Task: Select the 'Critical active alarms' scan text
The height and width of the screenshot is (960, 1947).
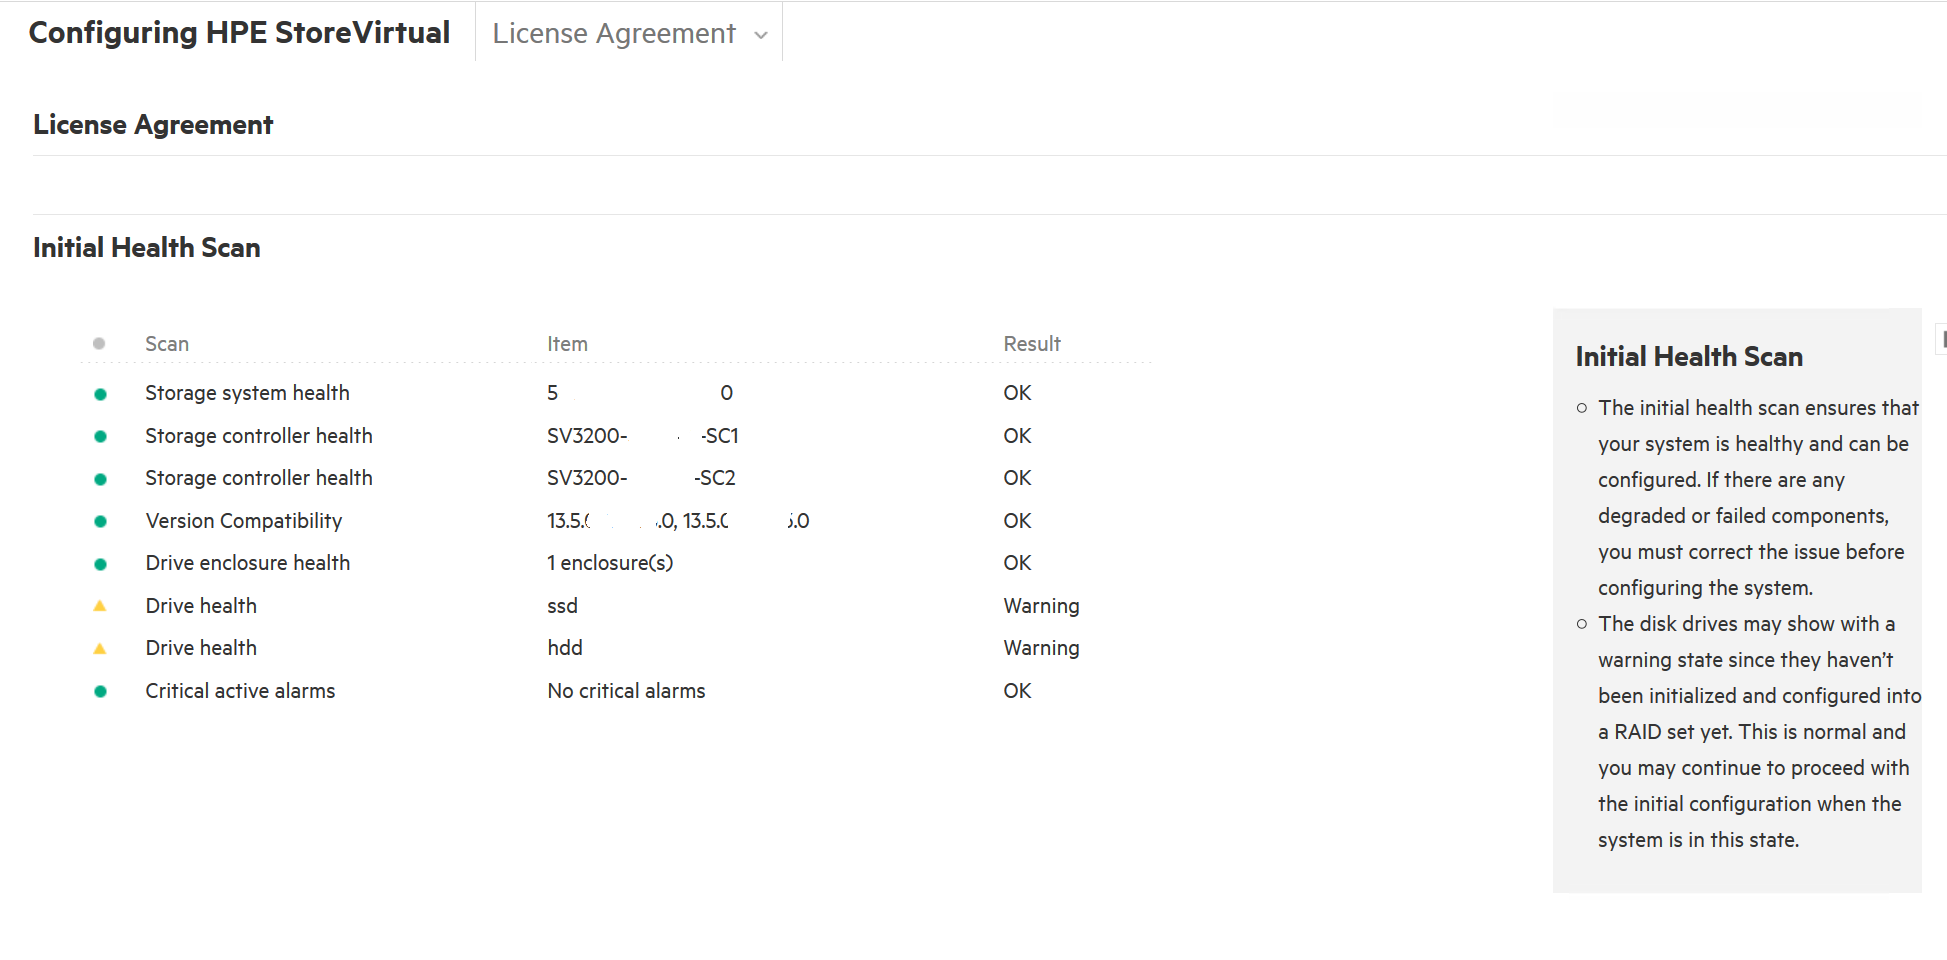Action: coord(240,691)
